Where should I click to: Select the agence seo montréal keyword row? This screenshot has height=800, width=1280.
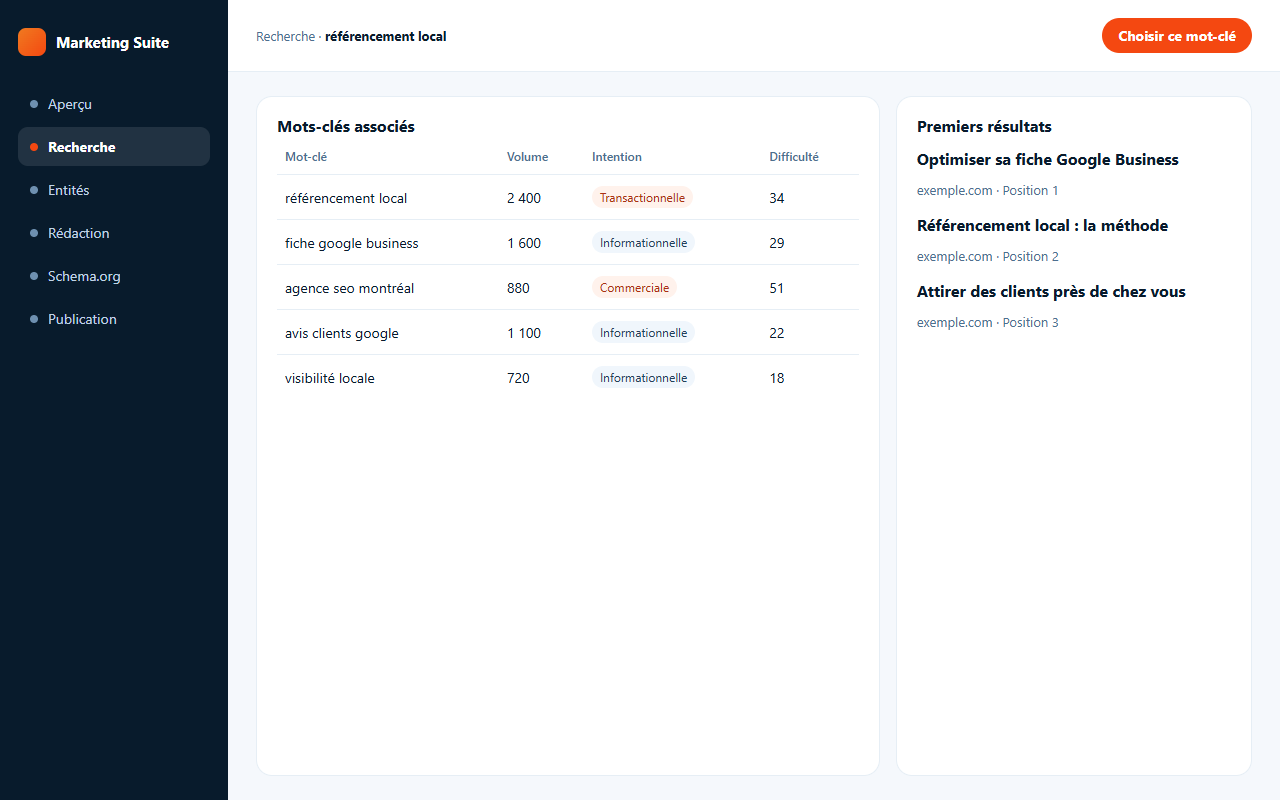coord(568,288)
